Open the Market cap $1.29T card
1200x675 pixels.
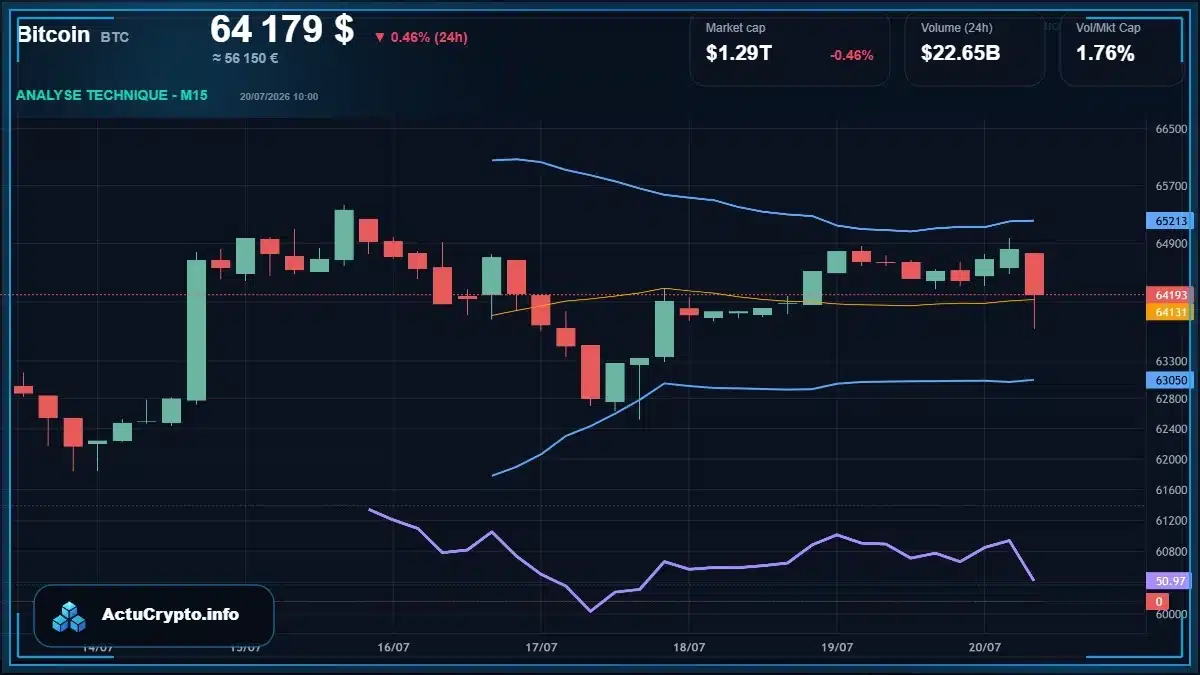(790, 48)
